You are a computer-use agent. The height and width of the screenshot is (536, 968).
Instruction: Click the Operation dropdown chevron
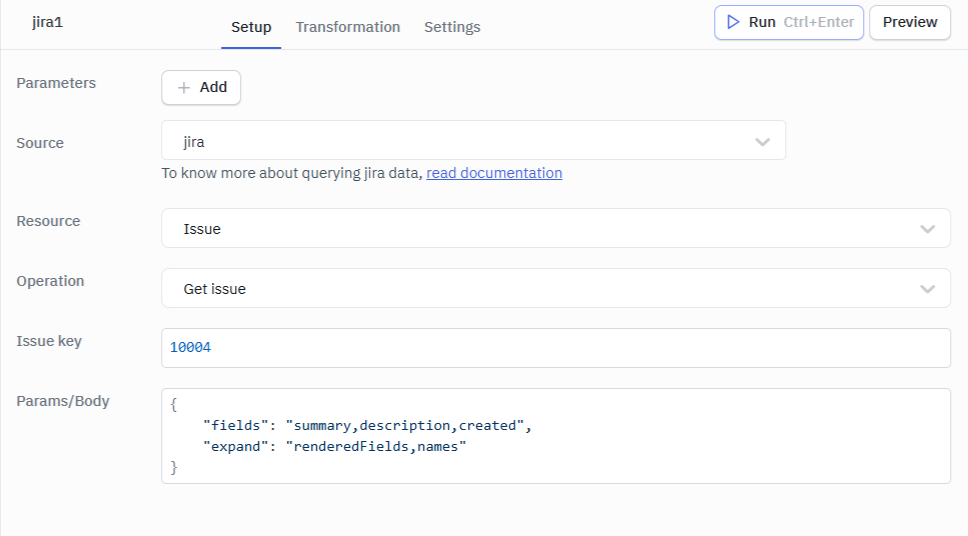pos(927,289)
